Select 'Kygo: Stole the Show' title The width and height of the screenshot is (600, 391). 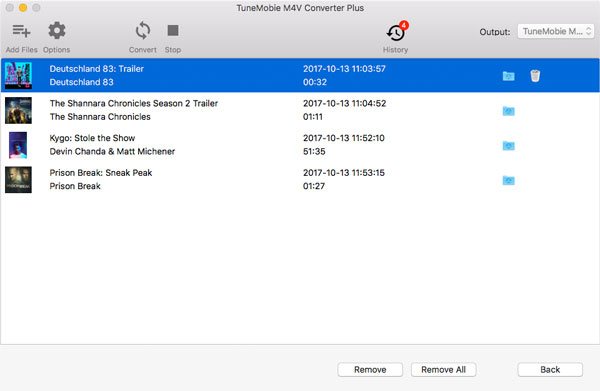point(92,138)
